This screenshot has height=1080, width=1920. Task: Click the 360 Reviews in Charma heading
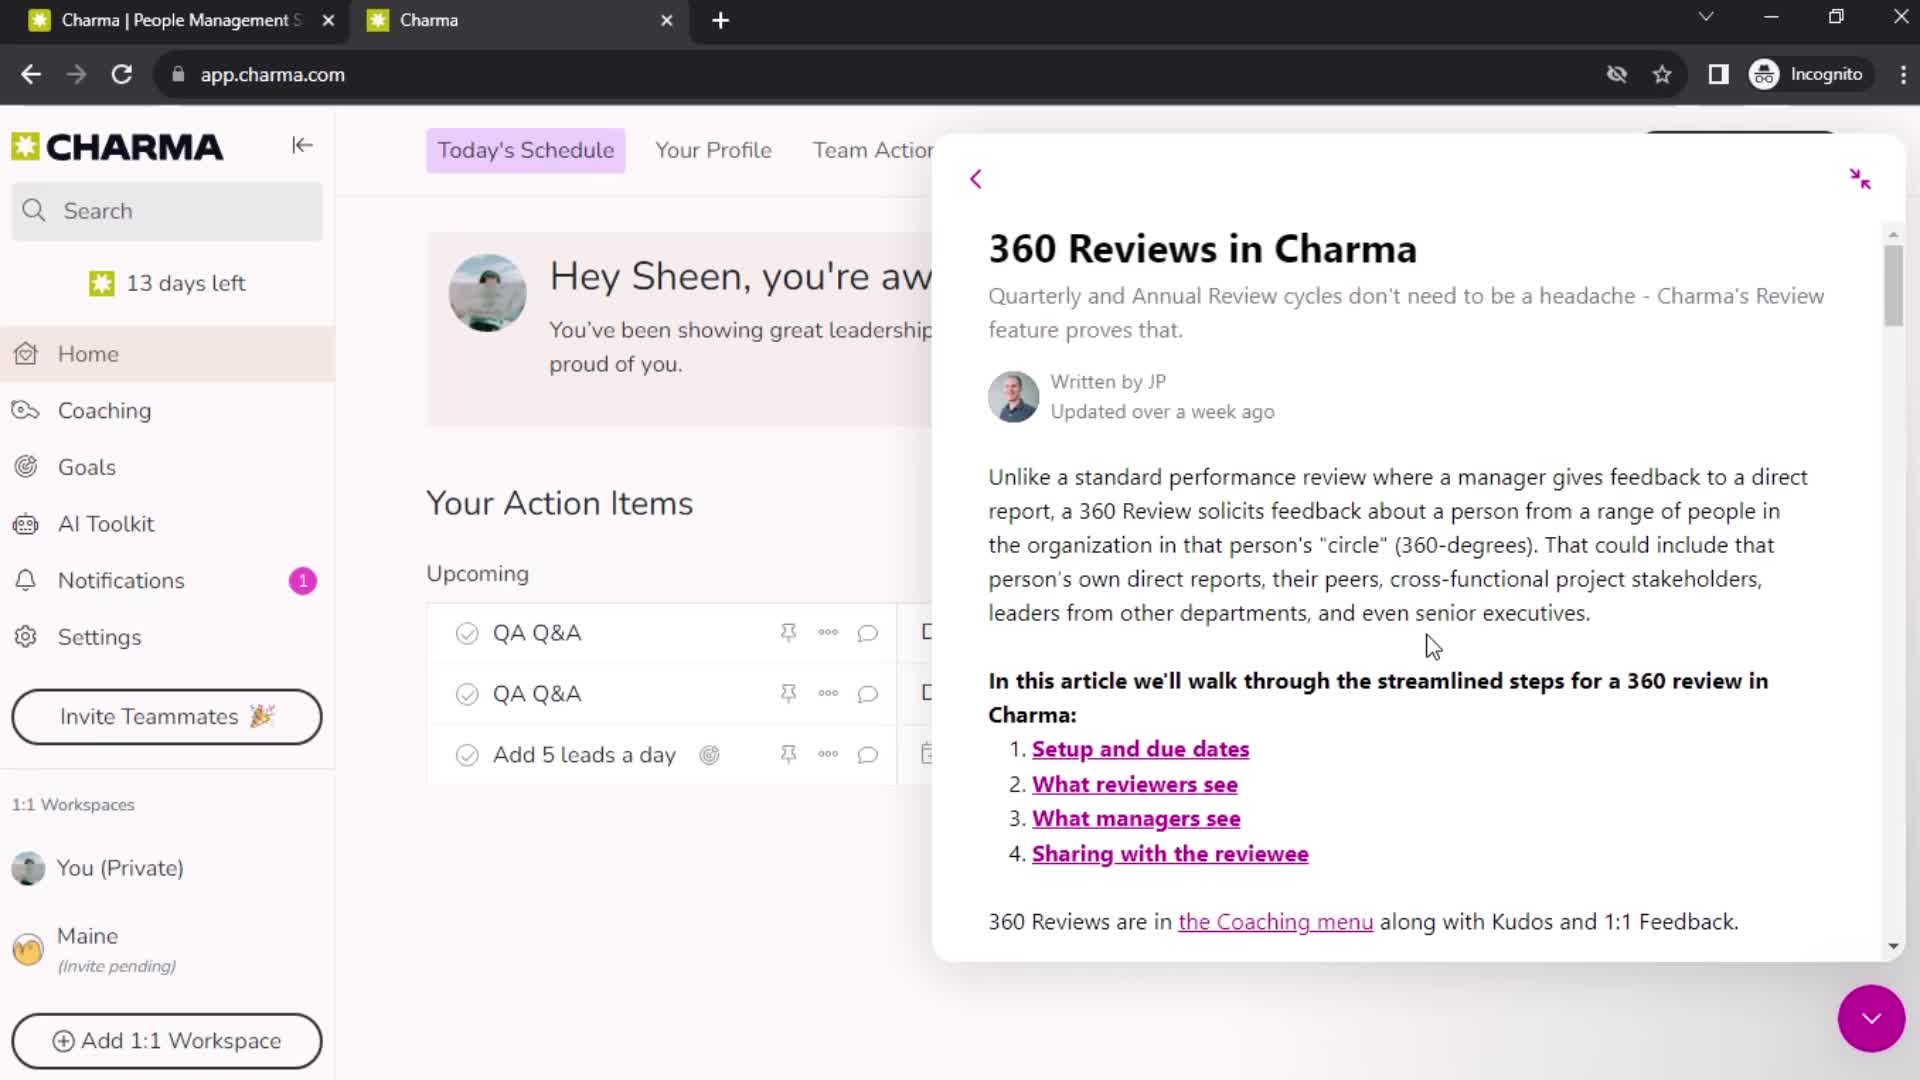coord(1202,249)
